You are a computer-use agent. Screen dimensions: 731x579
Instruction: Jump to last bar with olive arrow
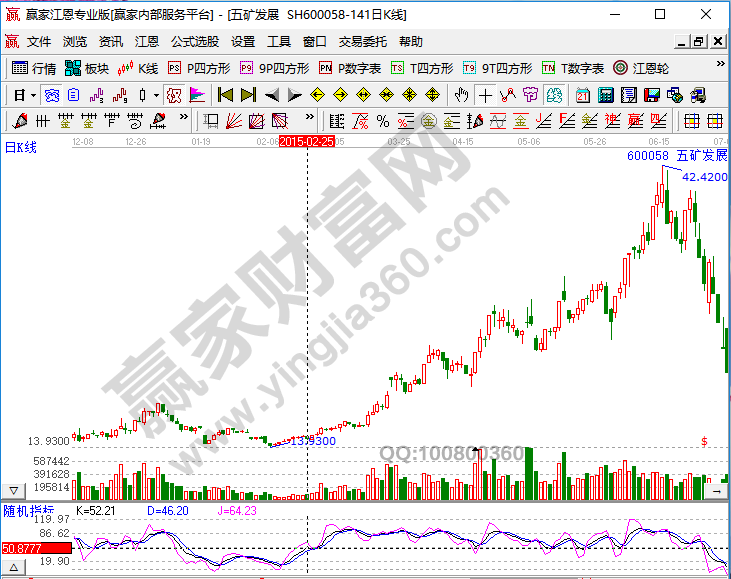click(x=248, y=95)
